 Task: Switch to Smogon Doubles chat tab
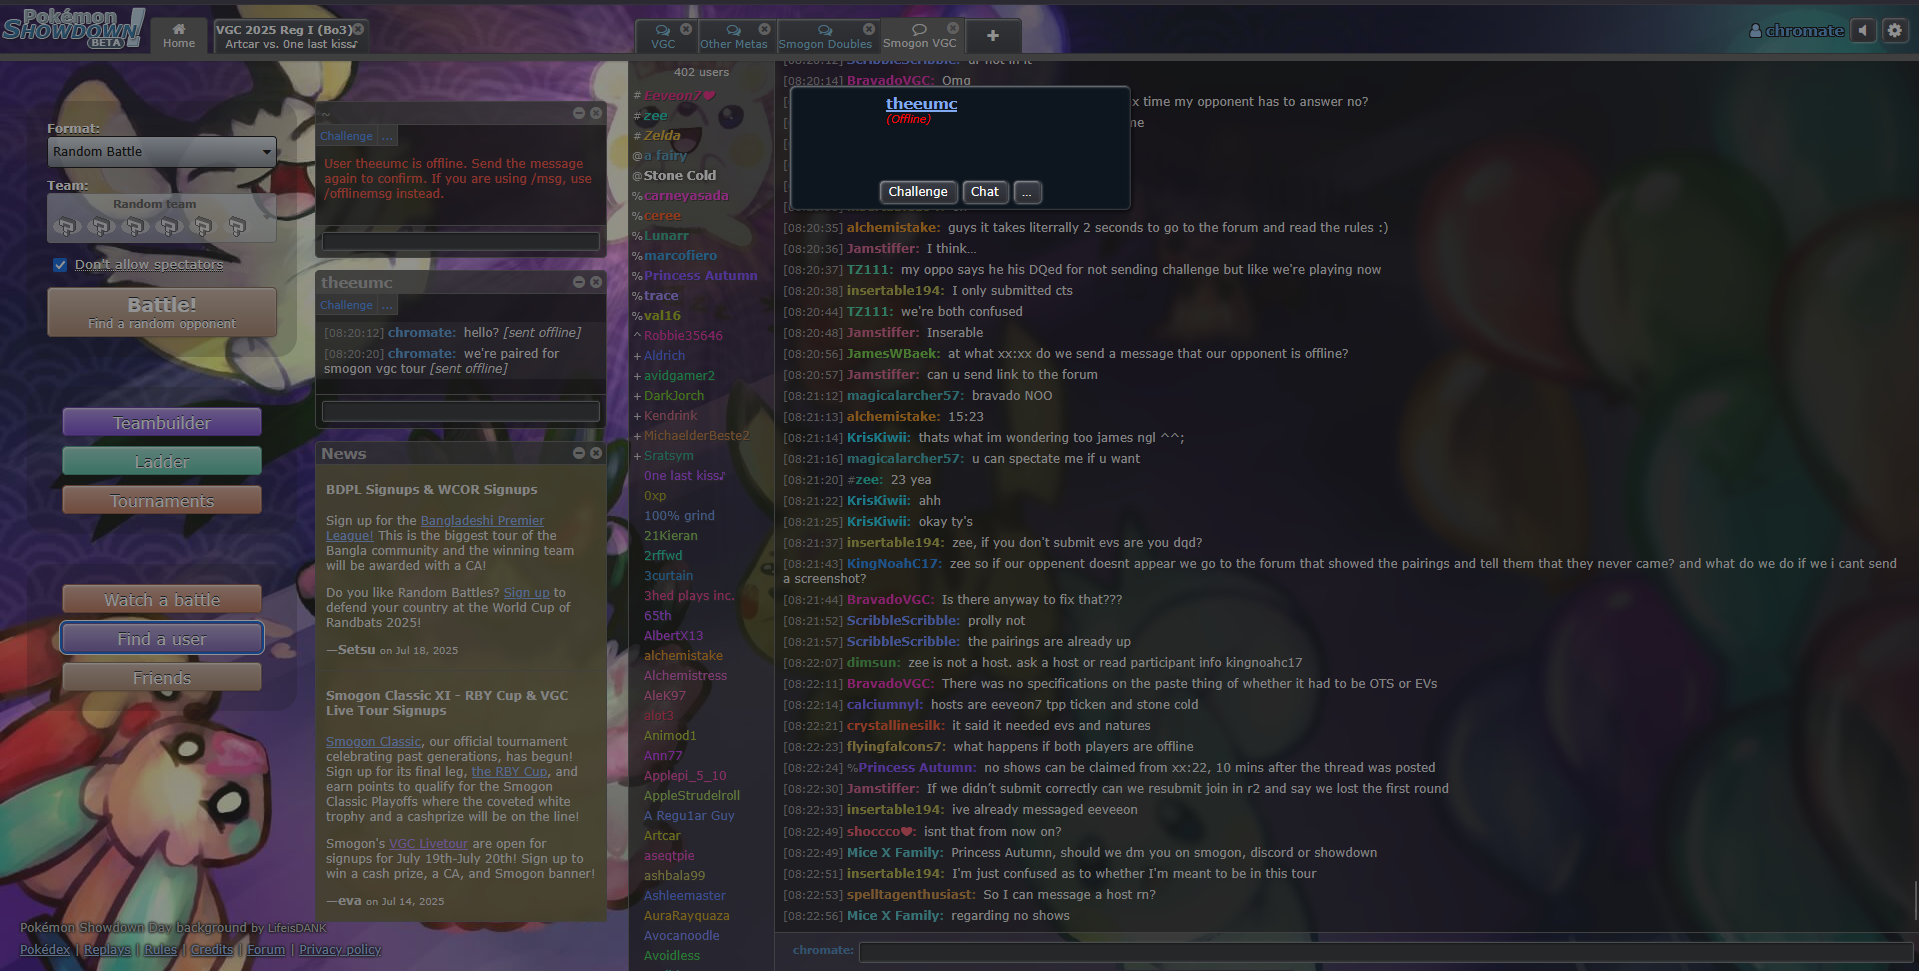click(825, 36)
